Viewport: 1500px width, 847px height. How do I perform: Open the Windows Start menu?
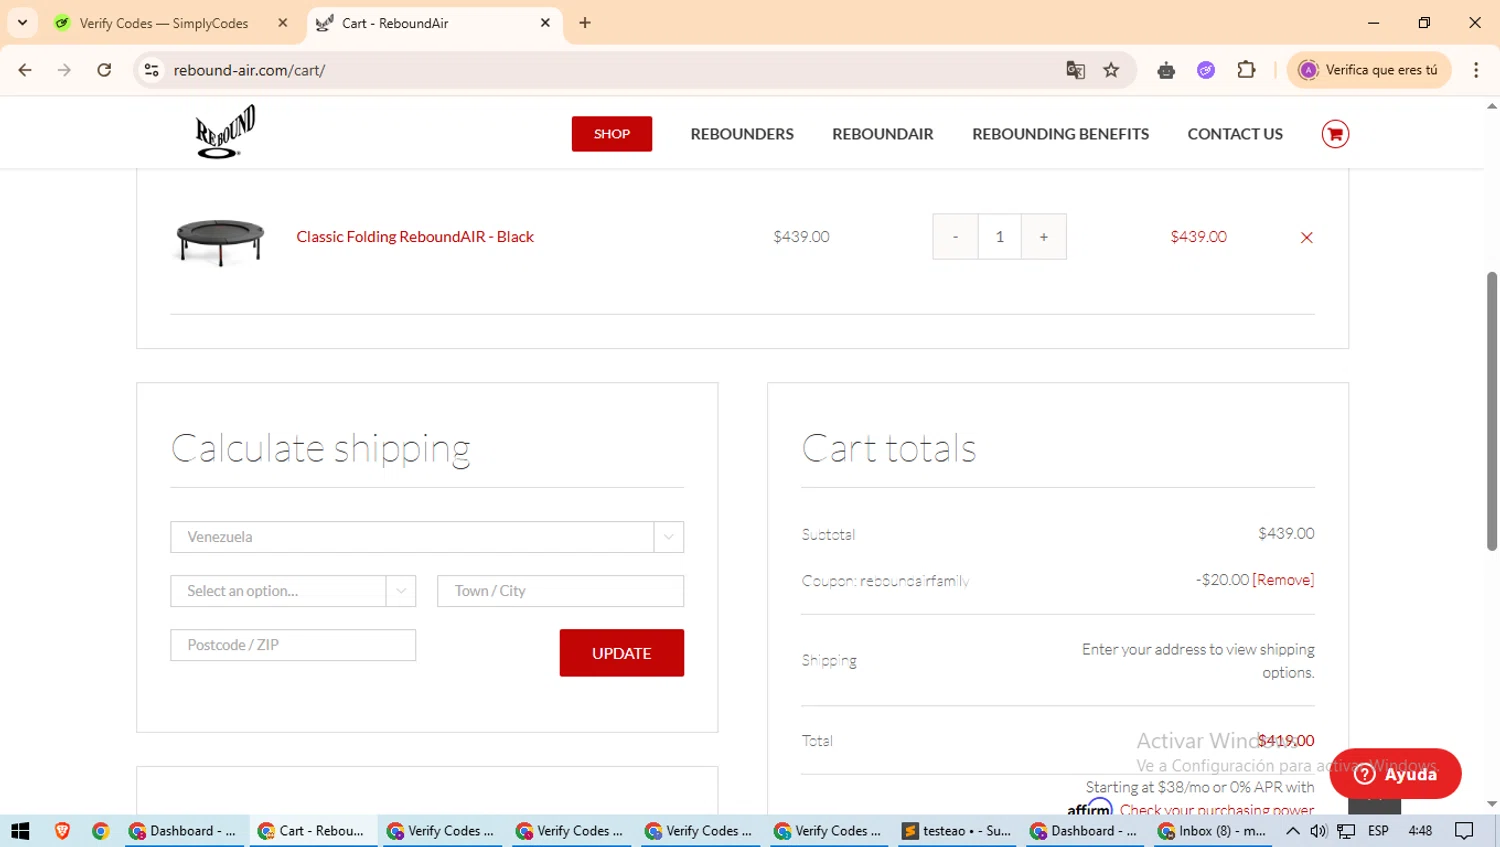(20, 831)
